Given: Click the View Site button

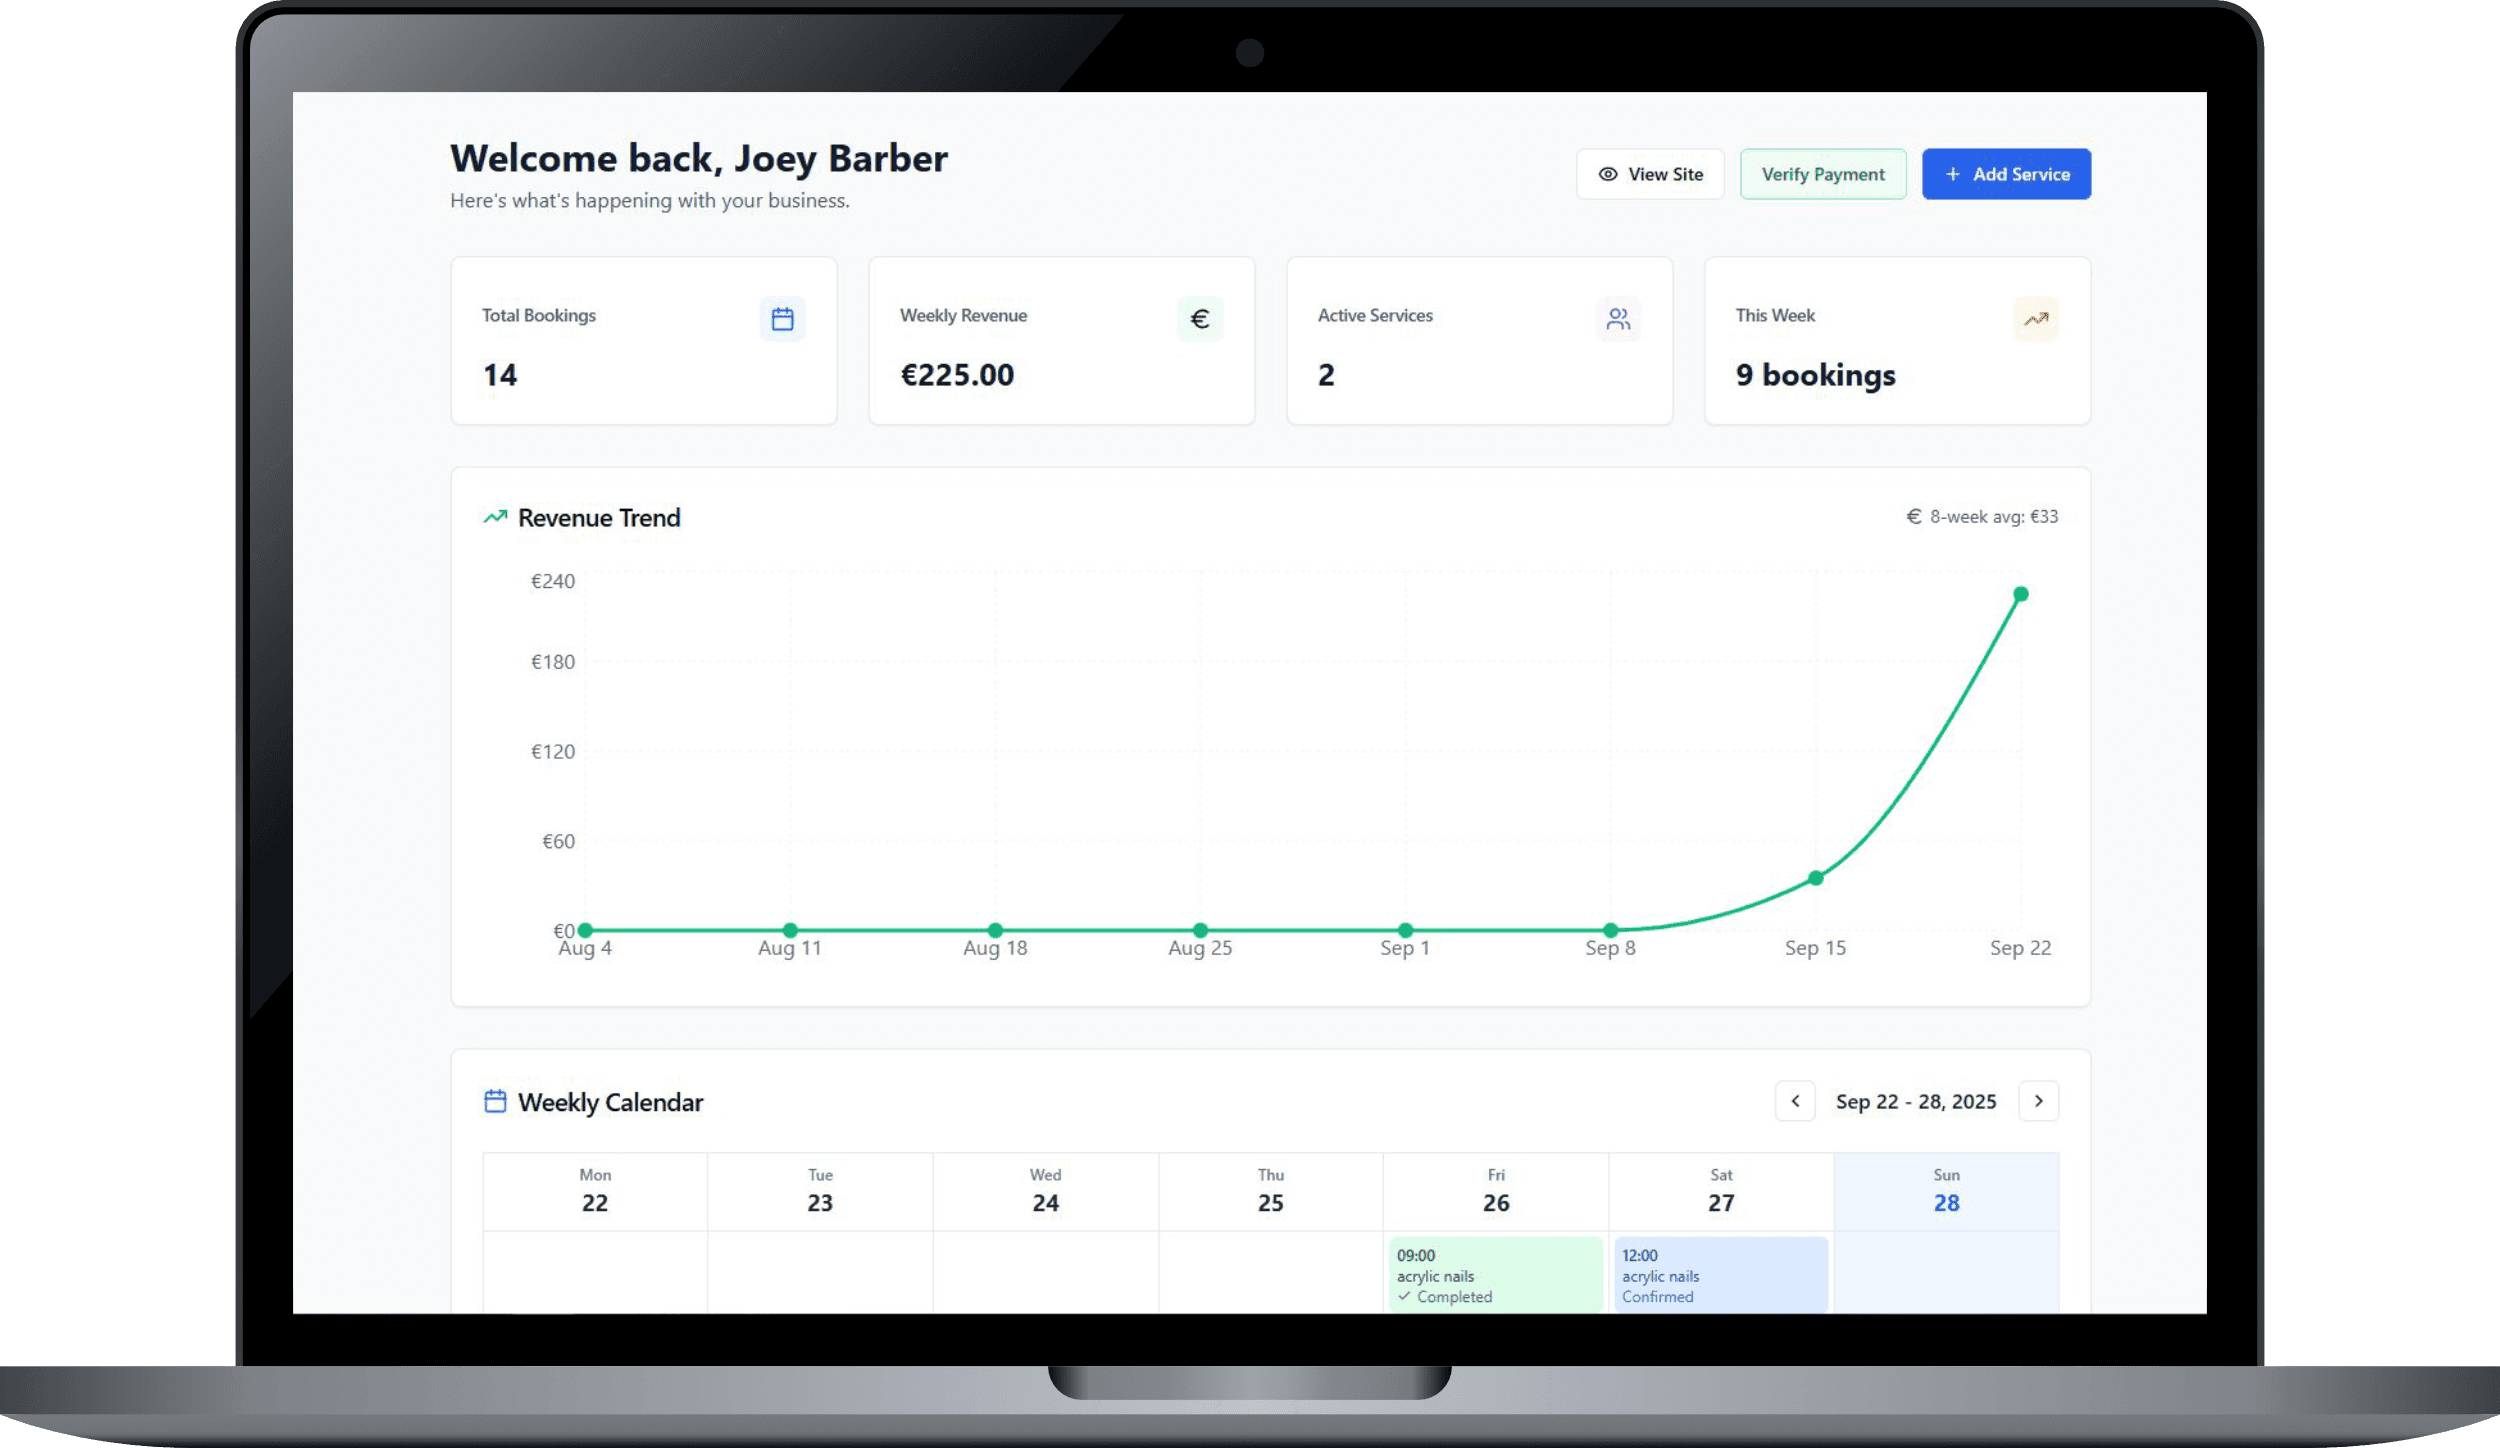Looking at the screenshot, I should pos(1650,174).
